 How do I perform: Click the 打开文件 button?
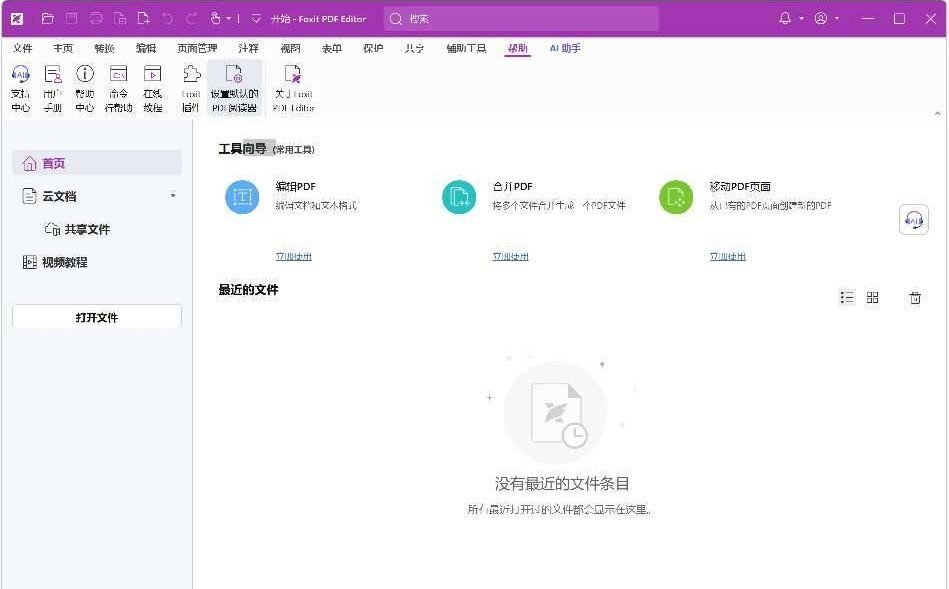[97, 317]
